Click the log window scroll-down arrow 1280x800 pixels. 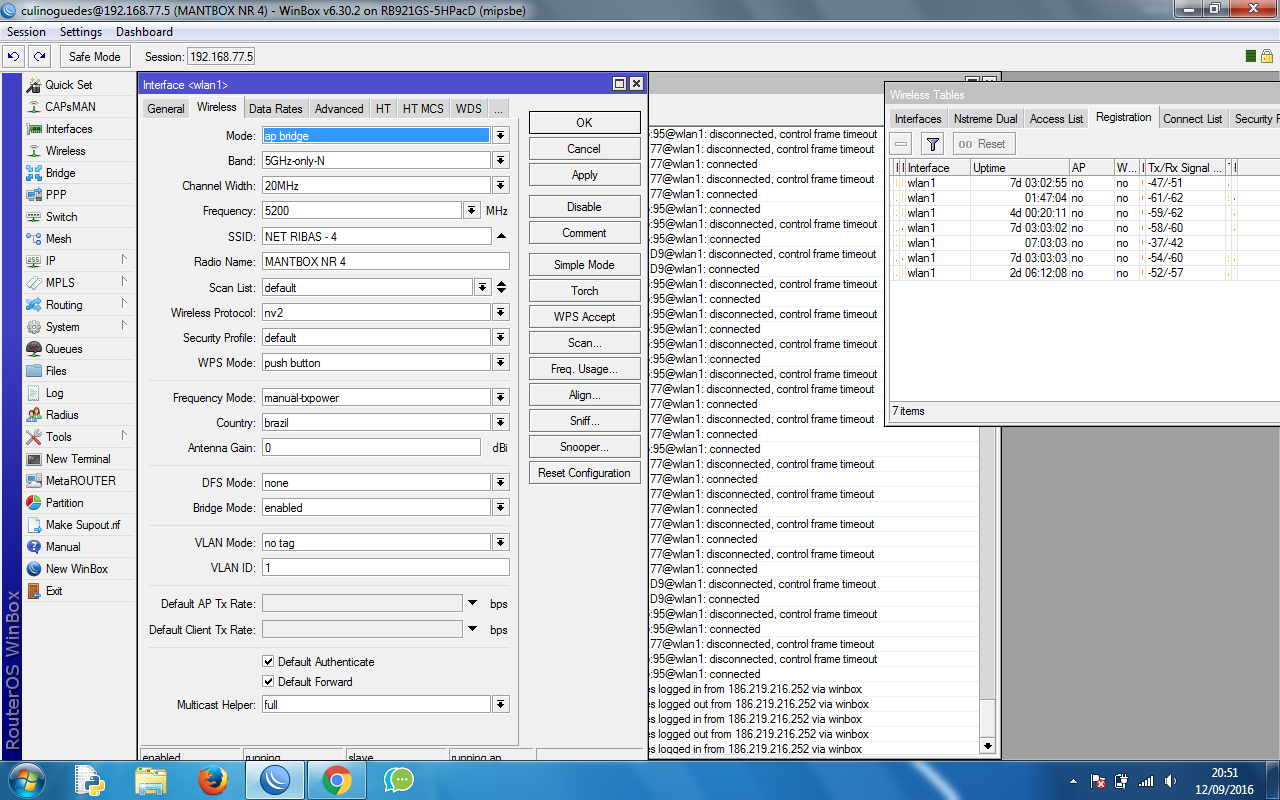[x=988, y=746]
